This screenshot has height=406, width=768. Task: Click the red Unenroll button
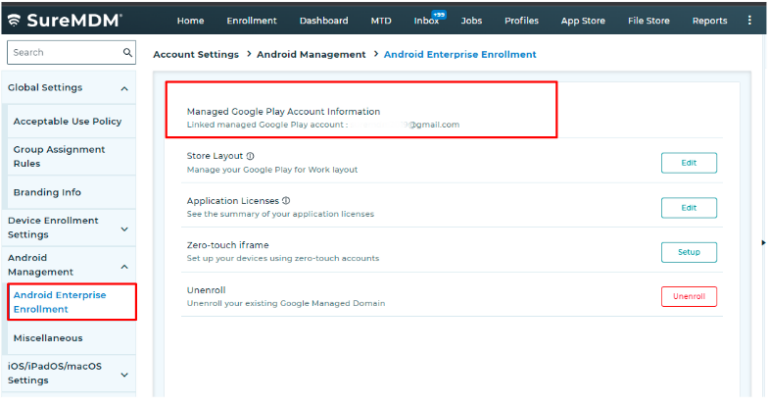click(689, 296)
